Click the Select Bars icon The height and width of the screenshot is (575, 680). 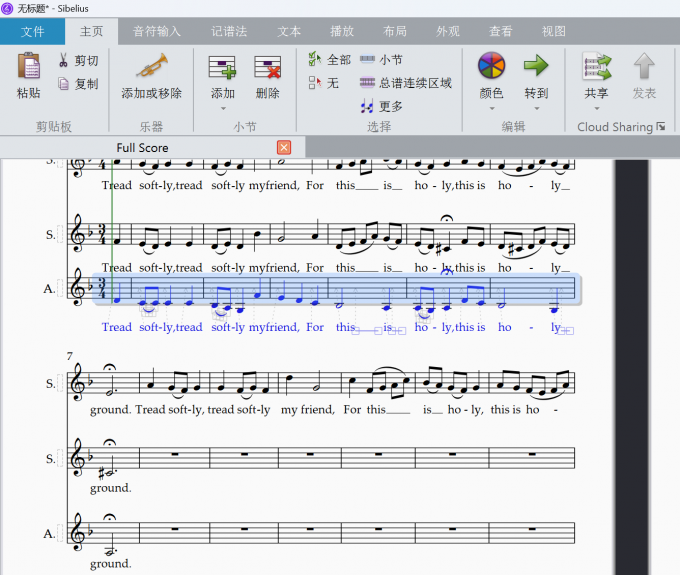[x=367, y=59]
